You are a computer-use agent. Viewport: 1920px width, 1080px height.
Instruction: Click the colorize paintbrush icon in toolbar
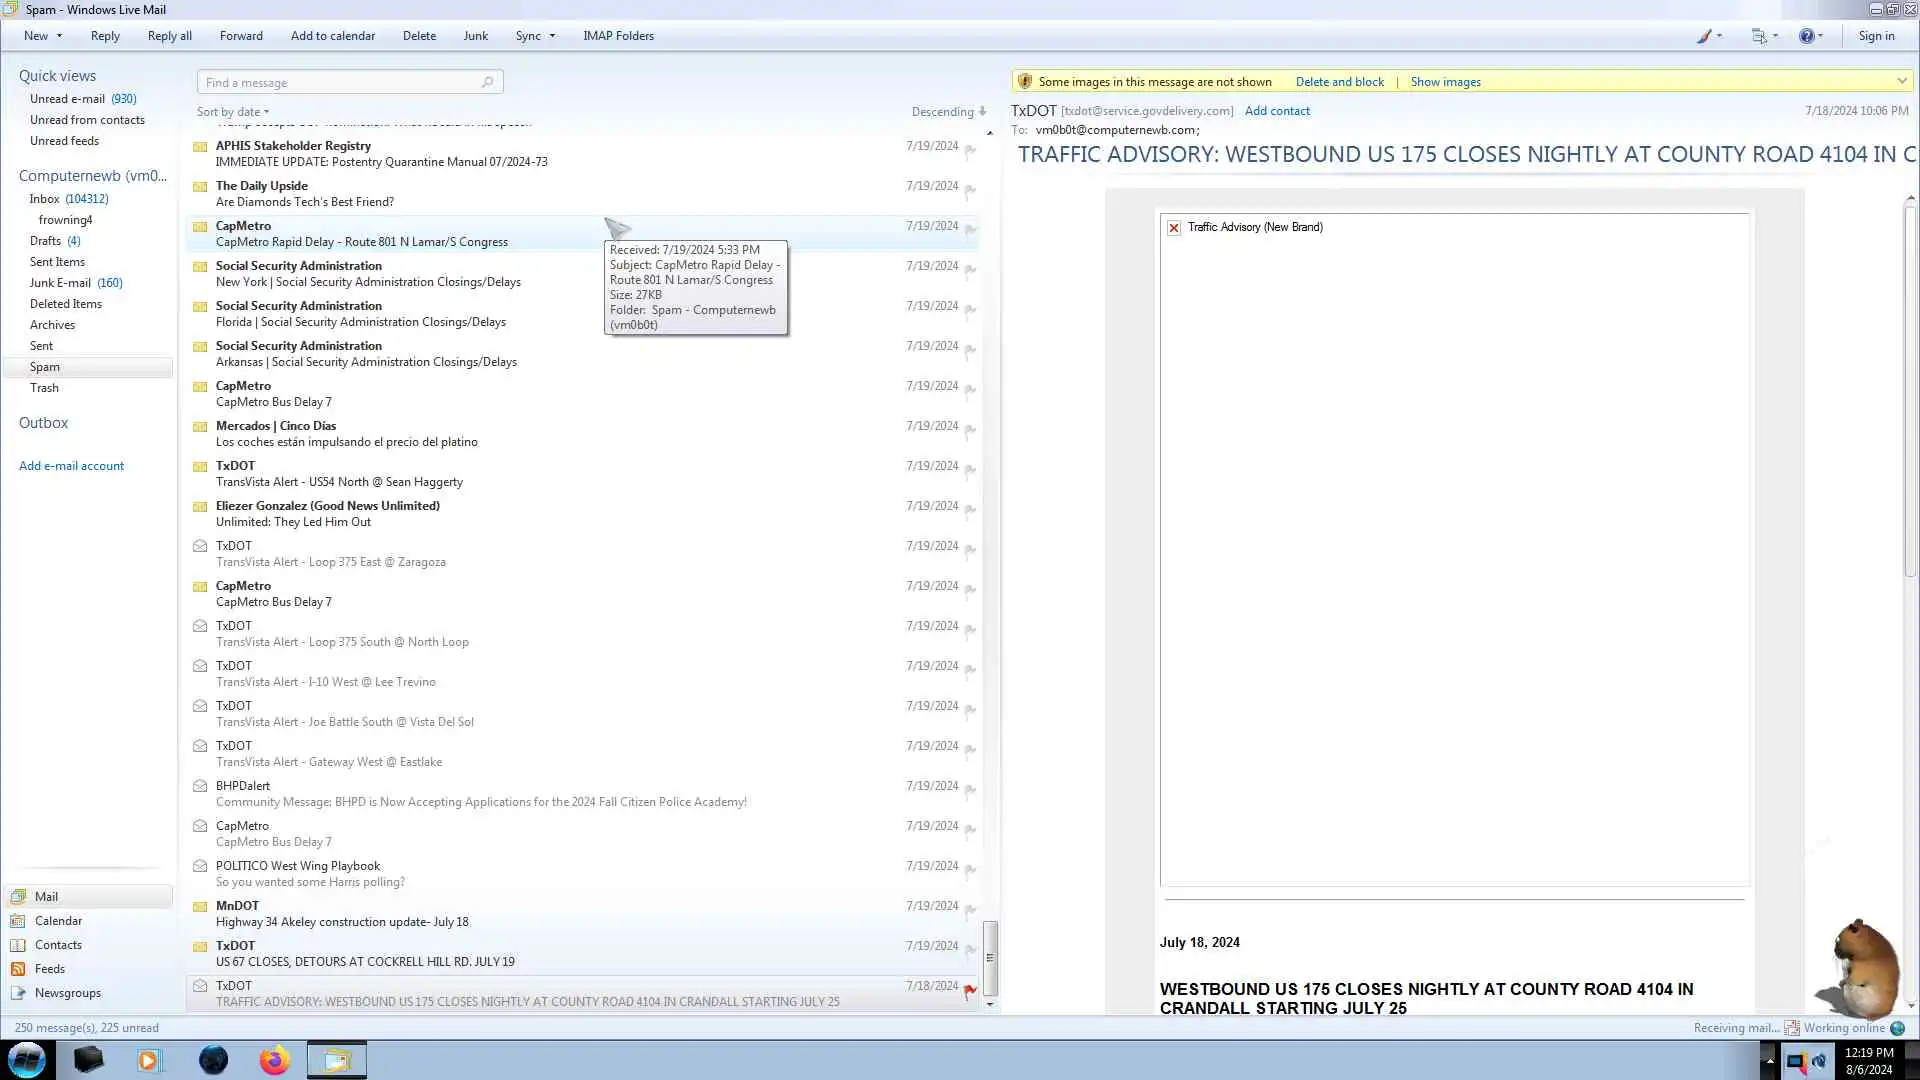(x=1704, y=36)
